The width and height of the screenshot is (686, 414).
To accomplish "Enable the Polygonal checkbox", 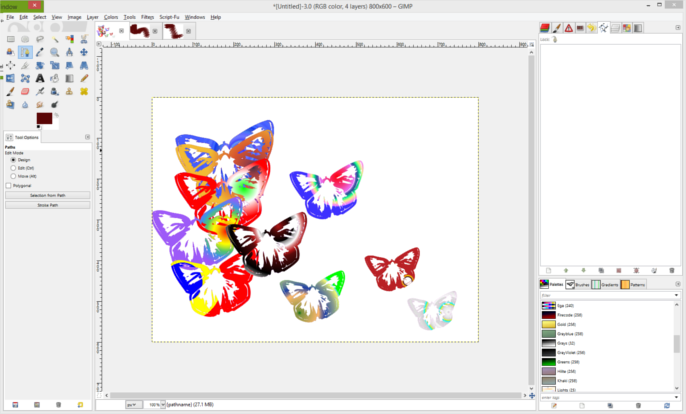I will pos(8,186).
